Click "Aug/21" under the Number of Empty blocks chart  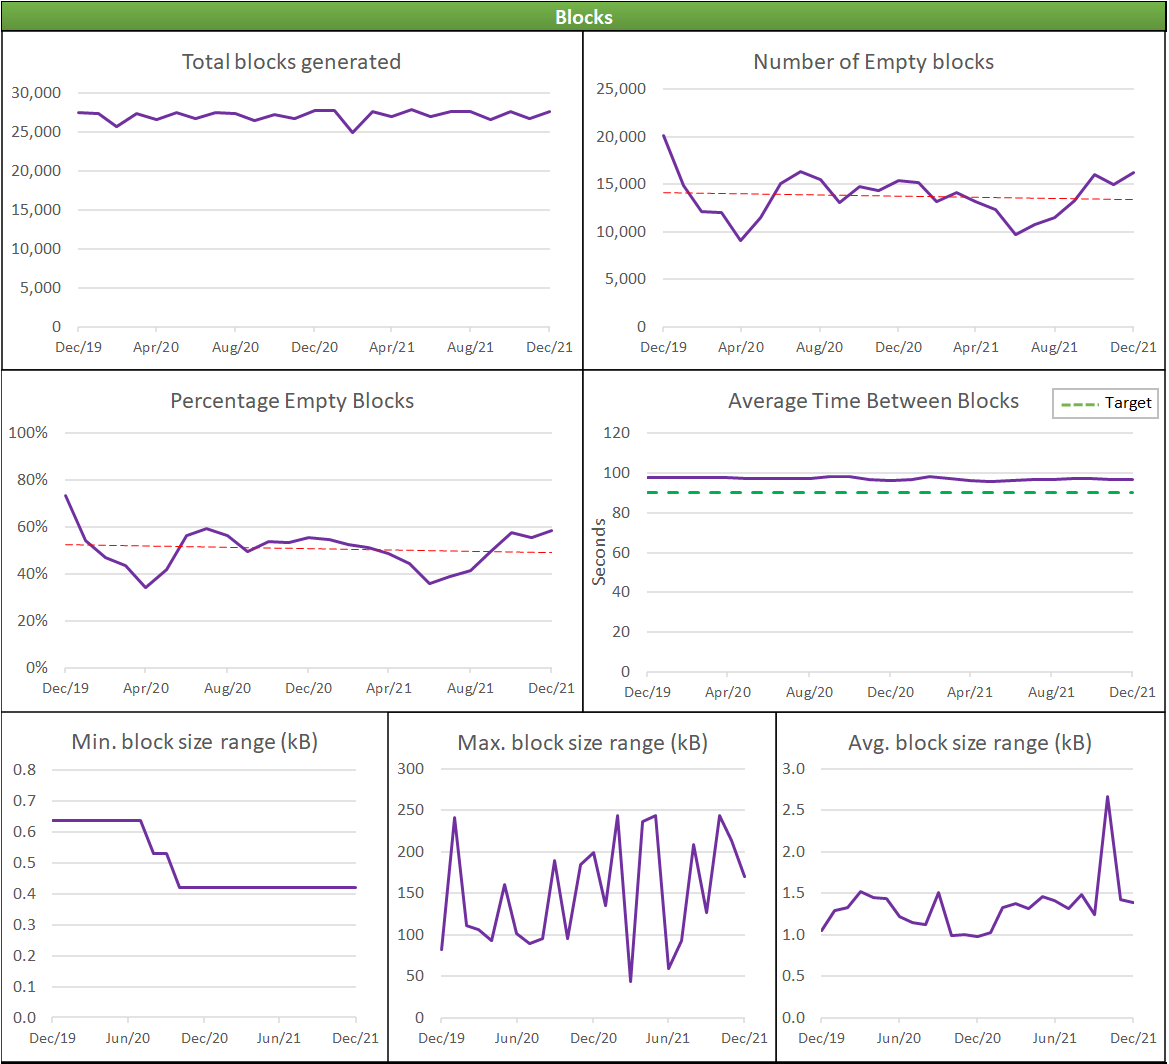click(x=1054, y=347)
